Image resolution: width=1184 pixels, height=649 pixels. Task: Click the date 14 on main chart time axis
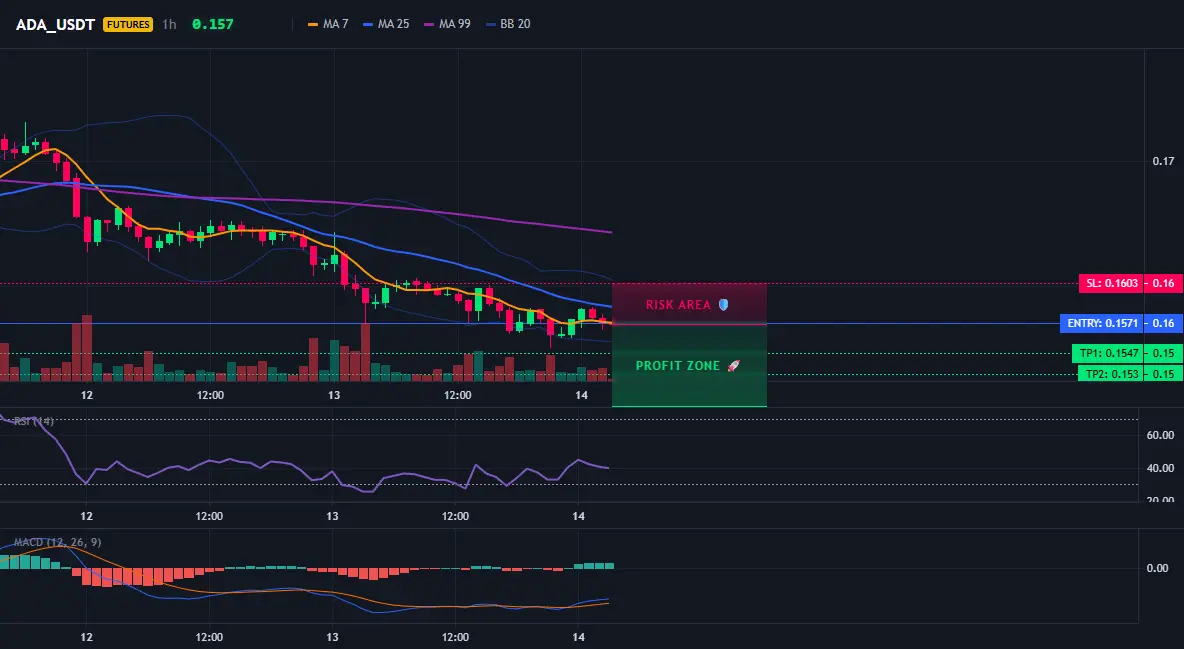pos(581,395)
